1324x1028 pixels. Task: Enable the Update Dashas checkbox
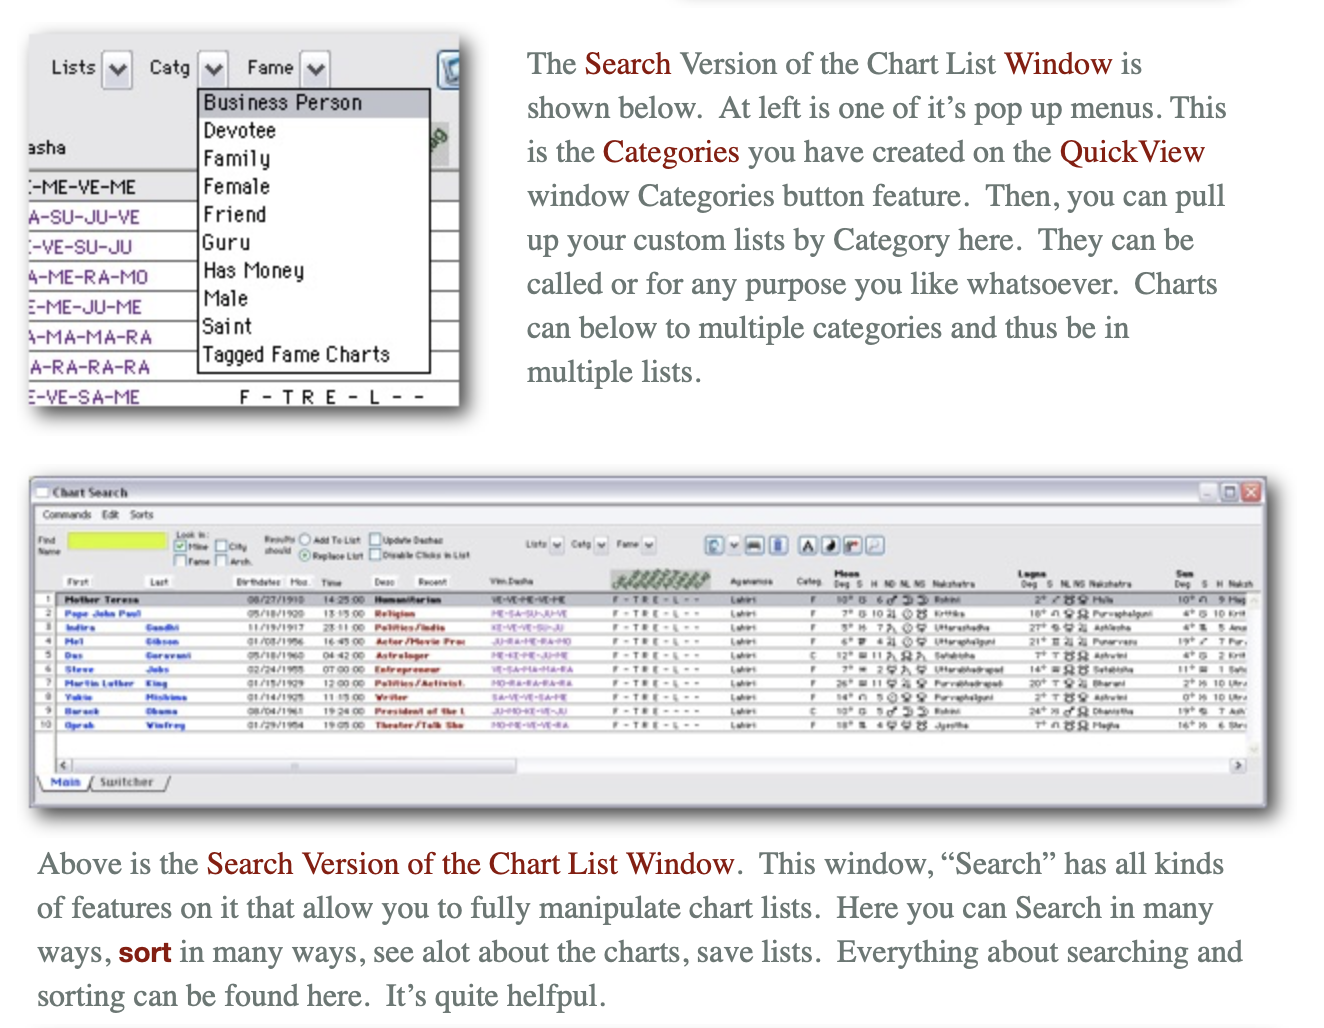coord(376,539)
